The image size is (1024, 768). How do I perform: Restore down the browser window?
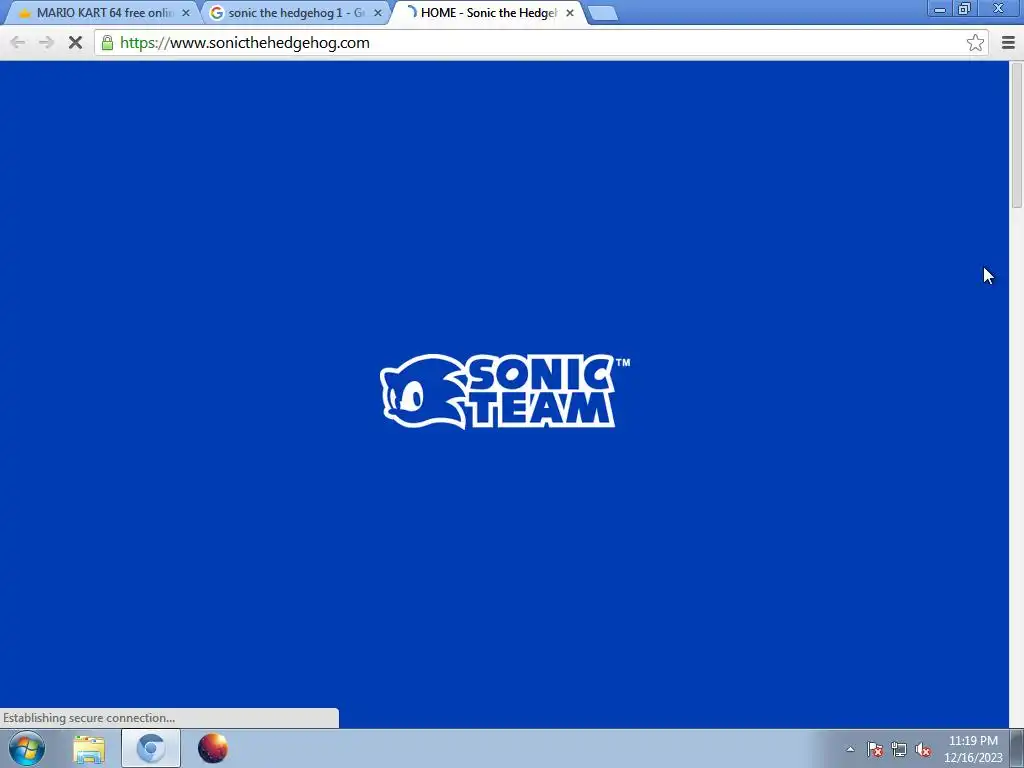(x=965, y=8)
